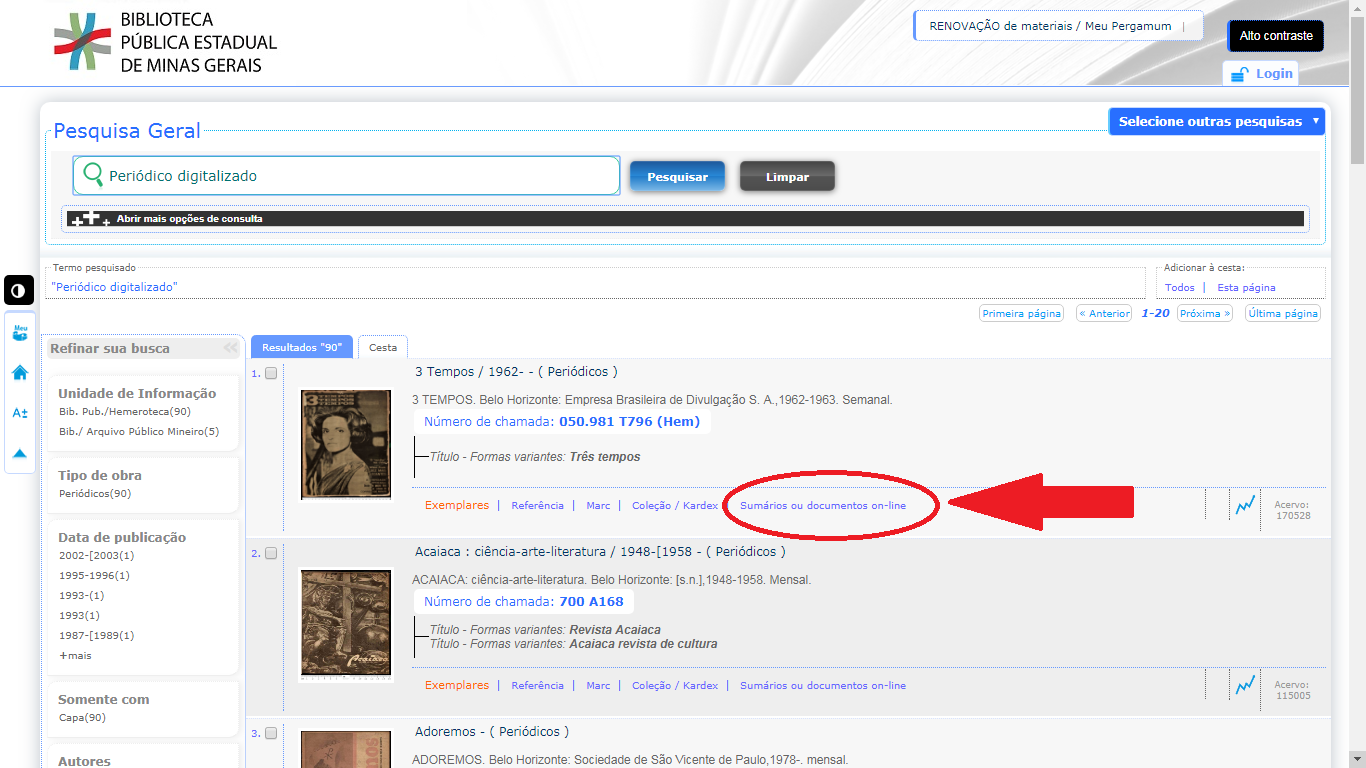The width and height of the screenshot is (1366, 768).
Task: Switch to the Cesta tab
Action: [383, 348]
